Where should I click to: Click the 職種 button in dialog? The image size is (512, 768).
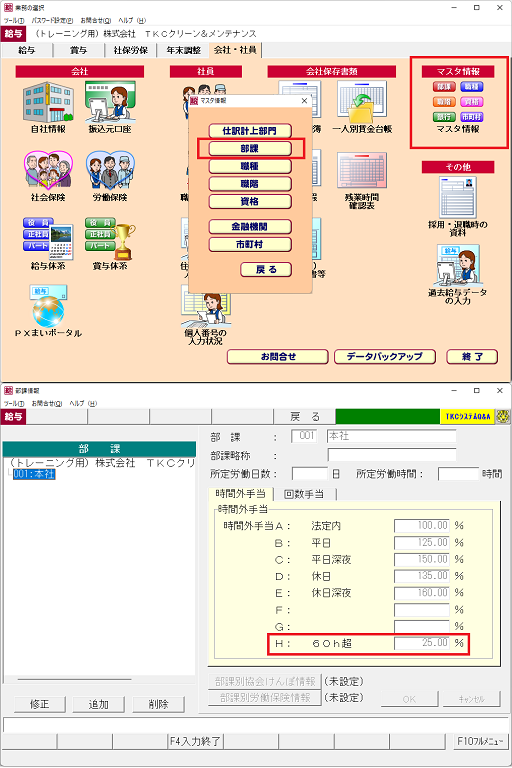(250, 166)
